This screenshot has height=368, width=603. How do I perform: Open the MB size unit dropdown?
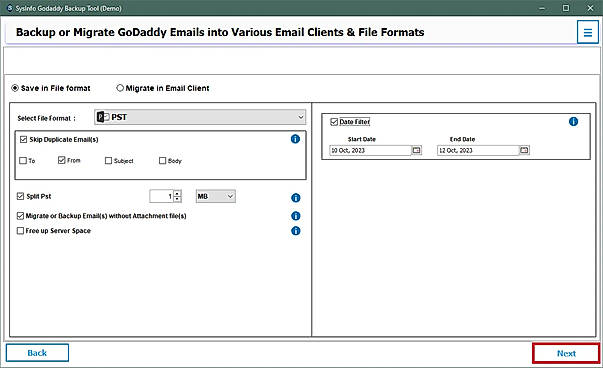(x=216, y=196)
